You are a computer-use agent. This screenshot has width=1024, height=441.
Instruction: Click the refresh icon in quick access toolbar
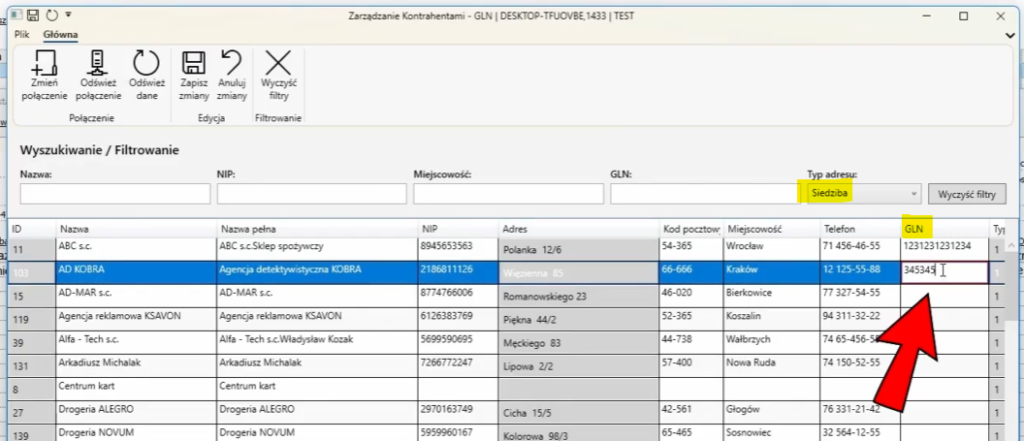[51, 16]
